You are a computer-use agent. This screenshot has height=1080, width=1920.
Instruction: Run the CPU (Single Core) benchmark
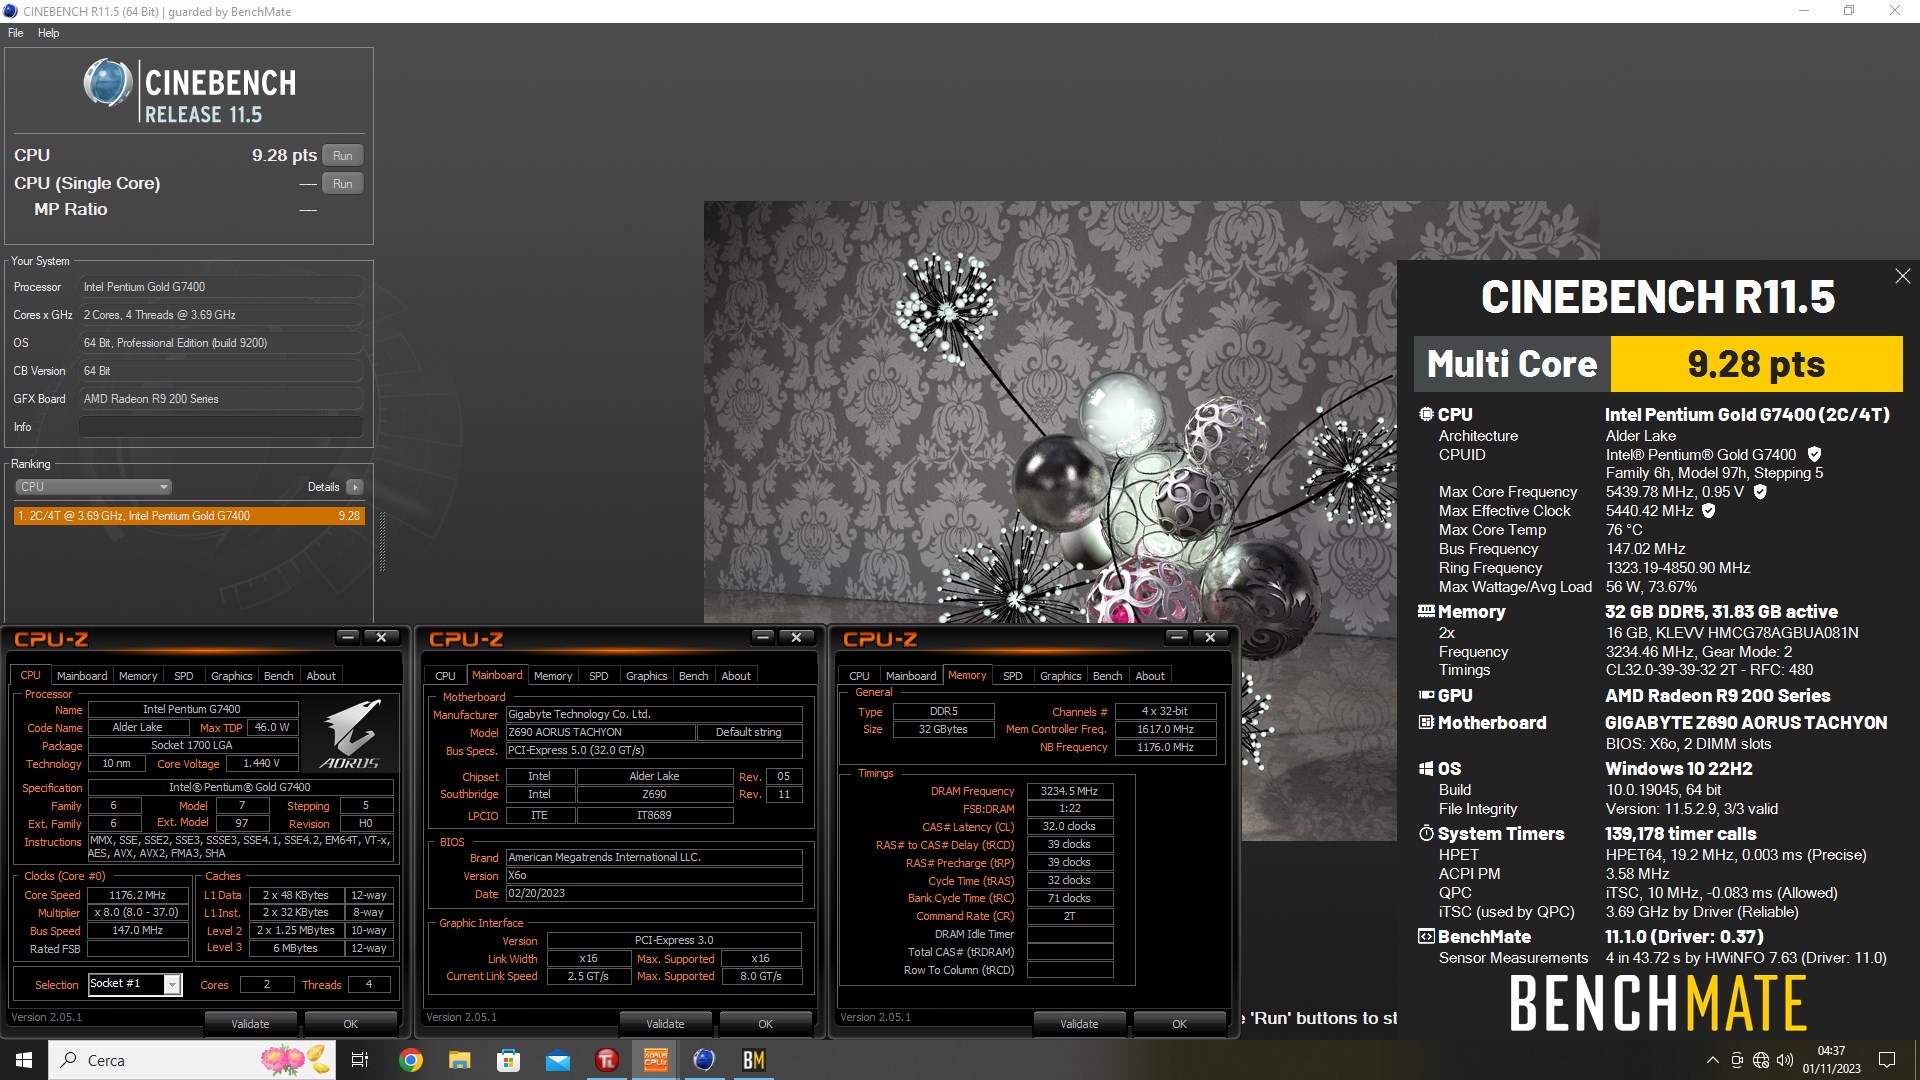[x=342, y=184]
